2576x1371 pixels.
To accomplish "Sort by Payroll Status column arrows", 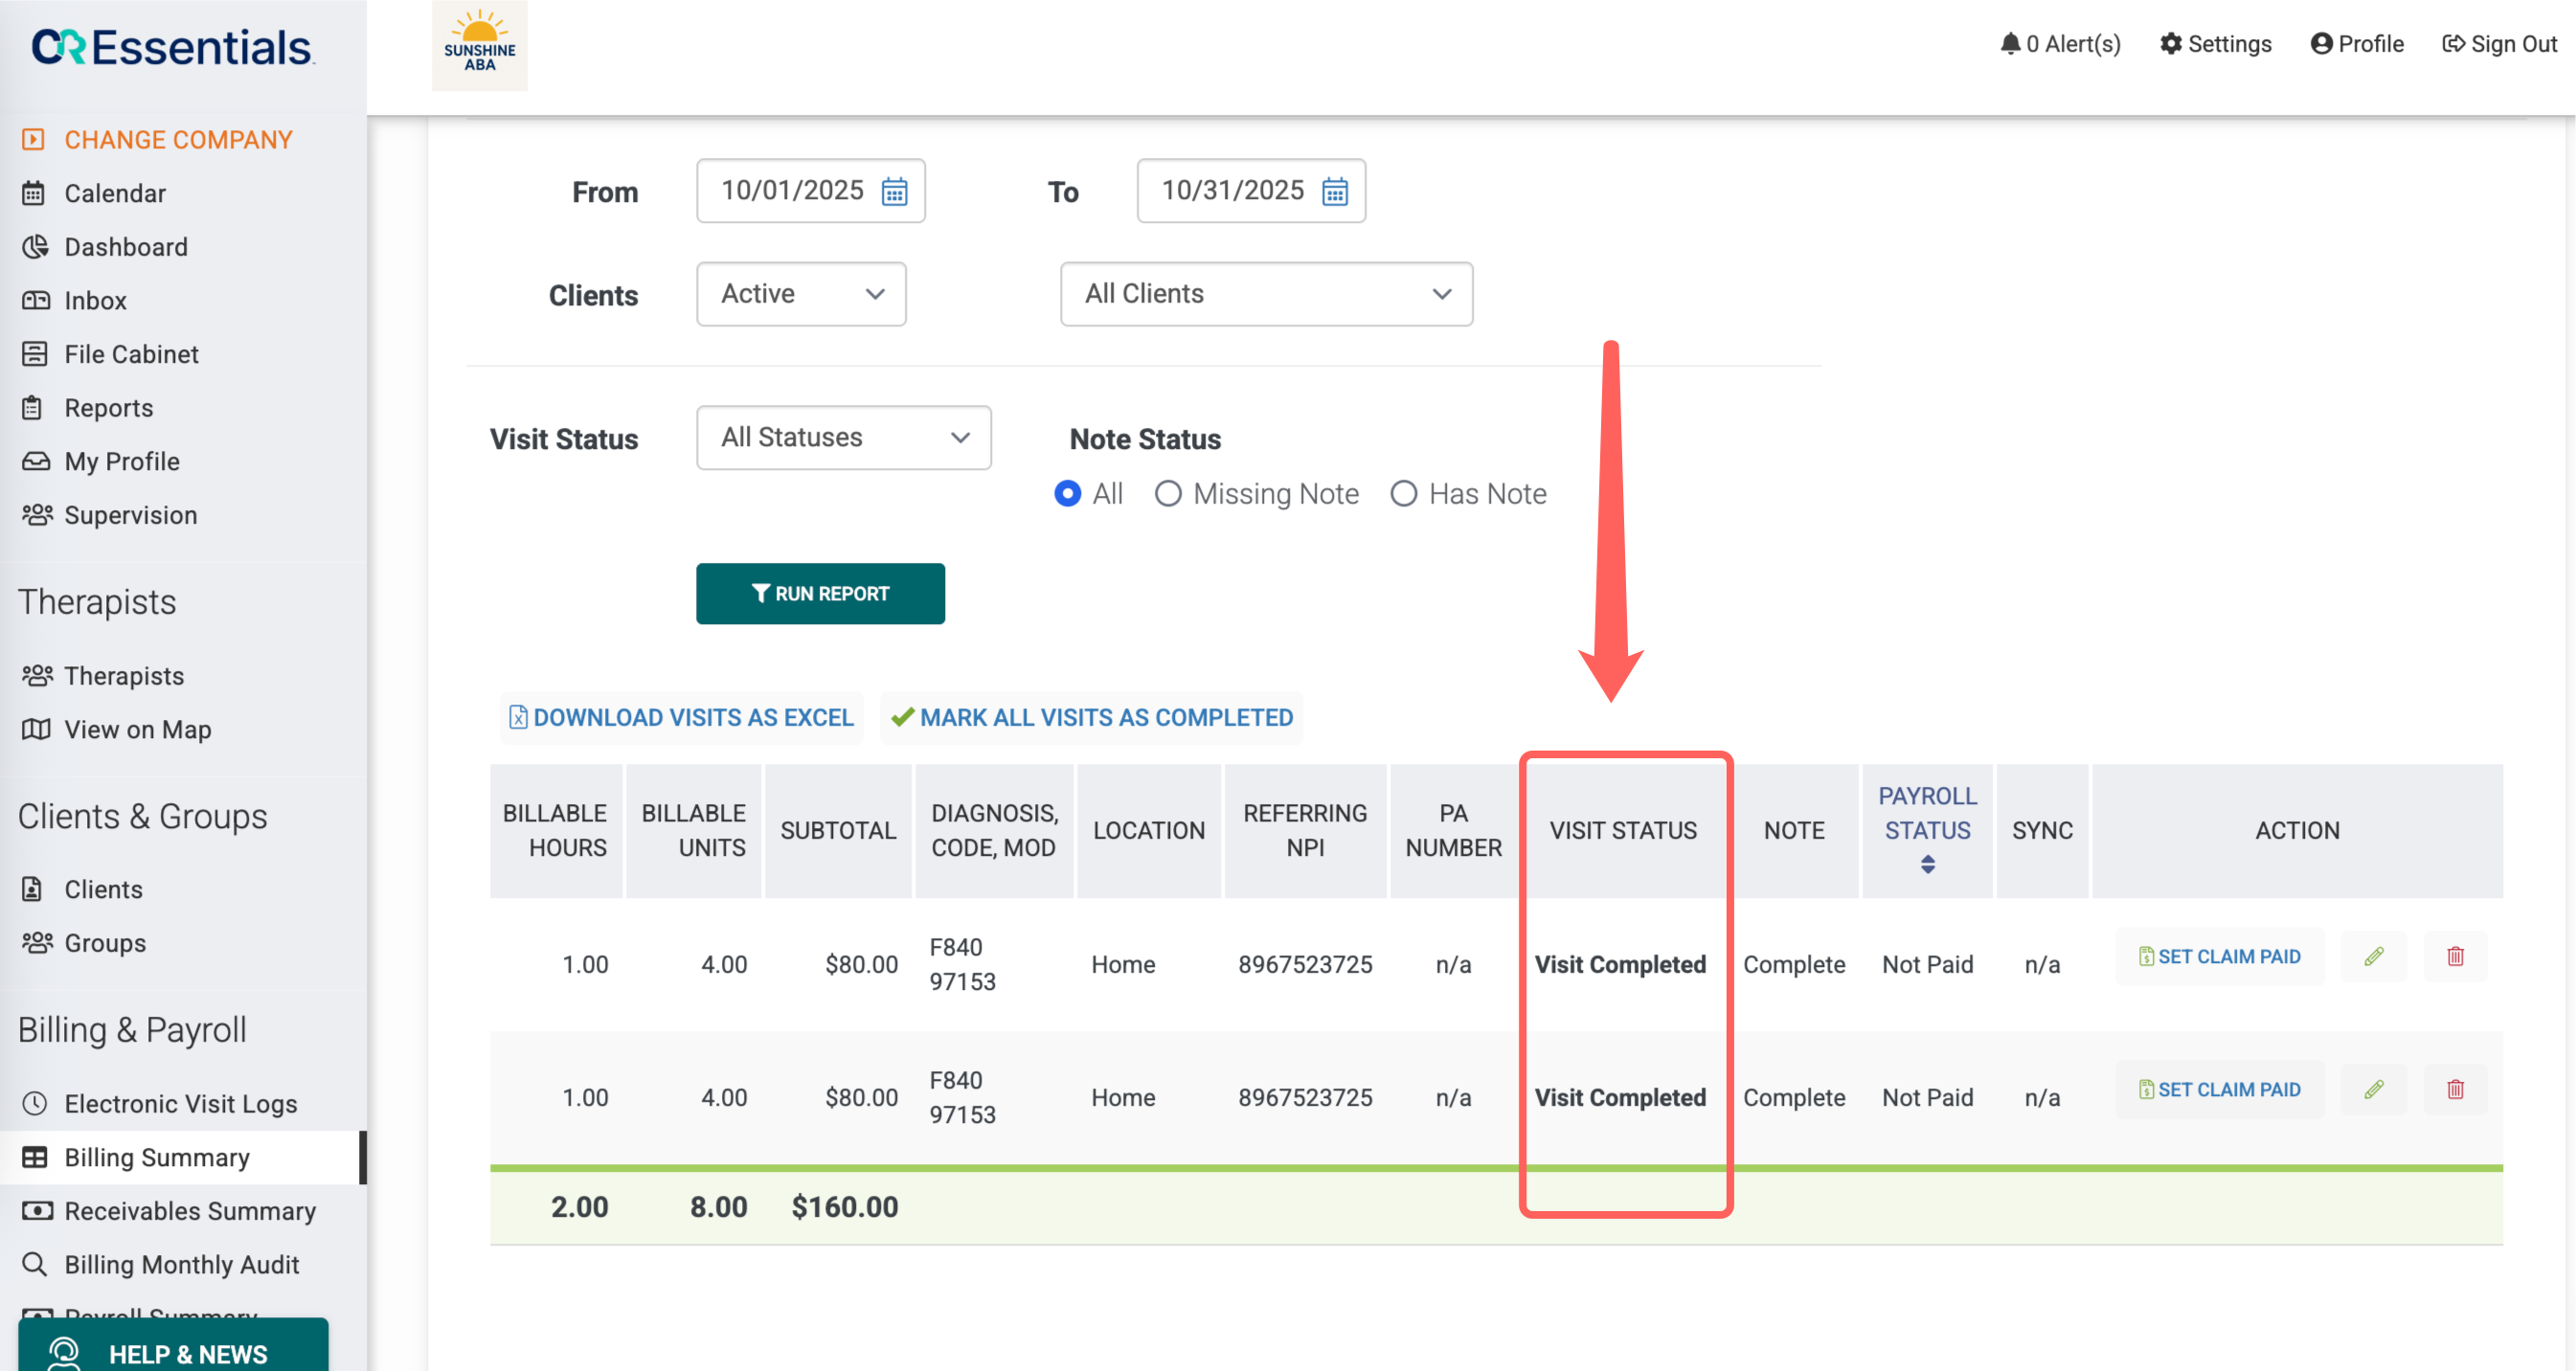I will tap(1927, 864).
